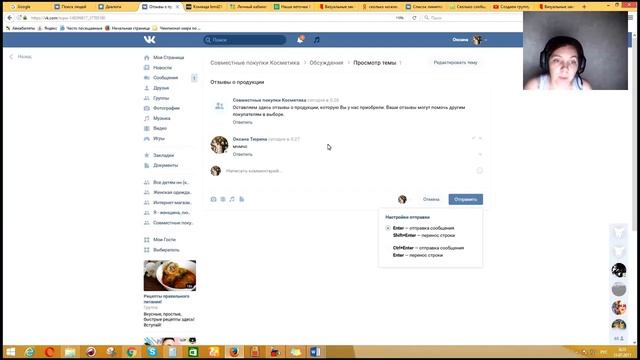This screenshot has width=640, height=360.
Task: Attach audio using the note icon
Action: pyautogui.click(x=232, y=199)
